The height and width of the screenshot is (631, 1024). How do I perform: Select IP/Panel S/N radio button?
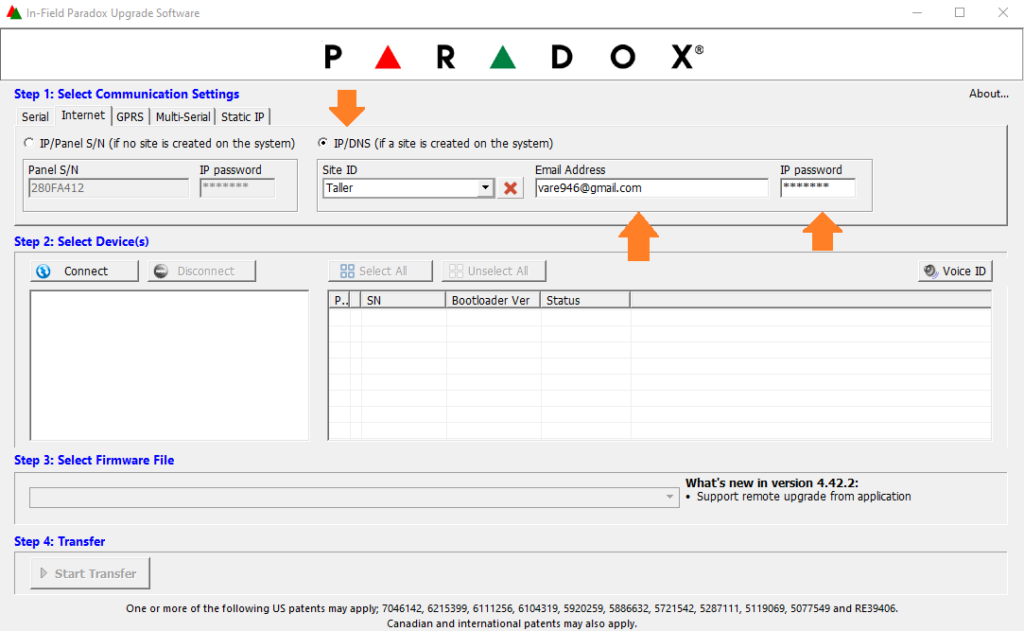29,142
